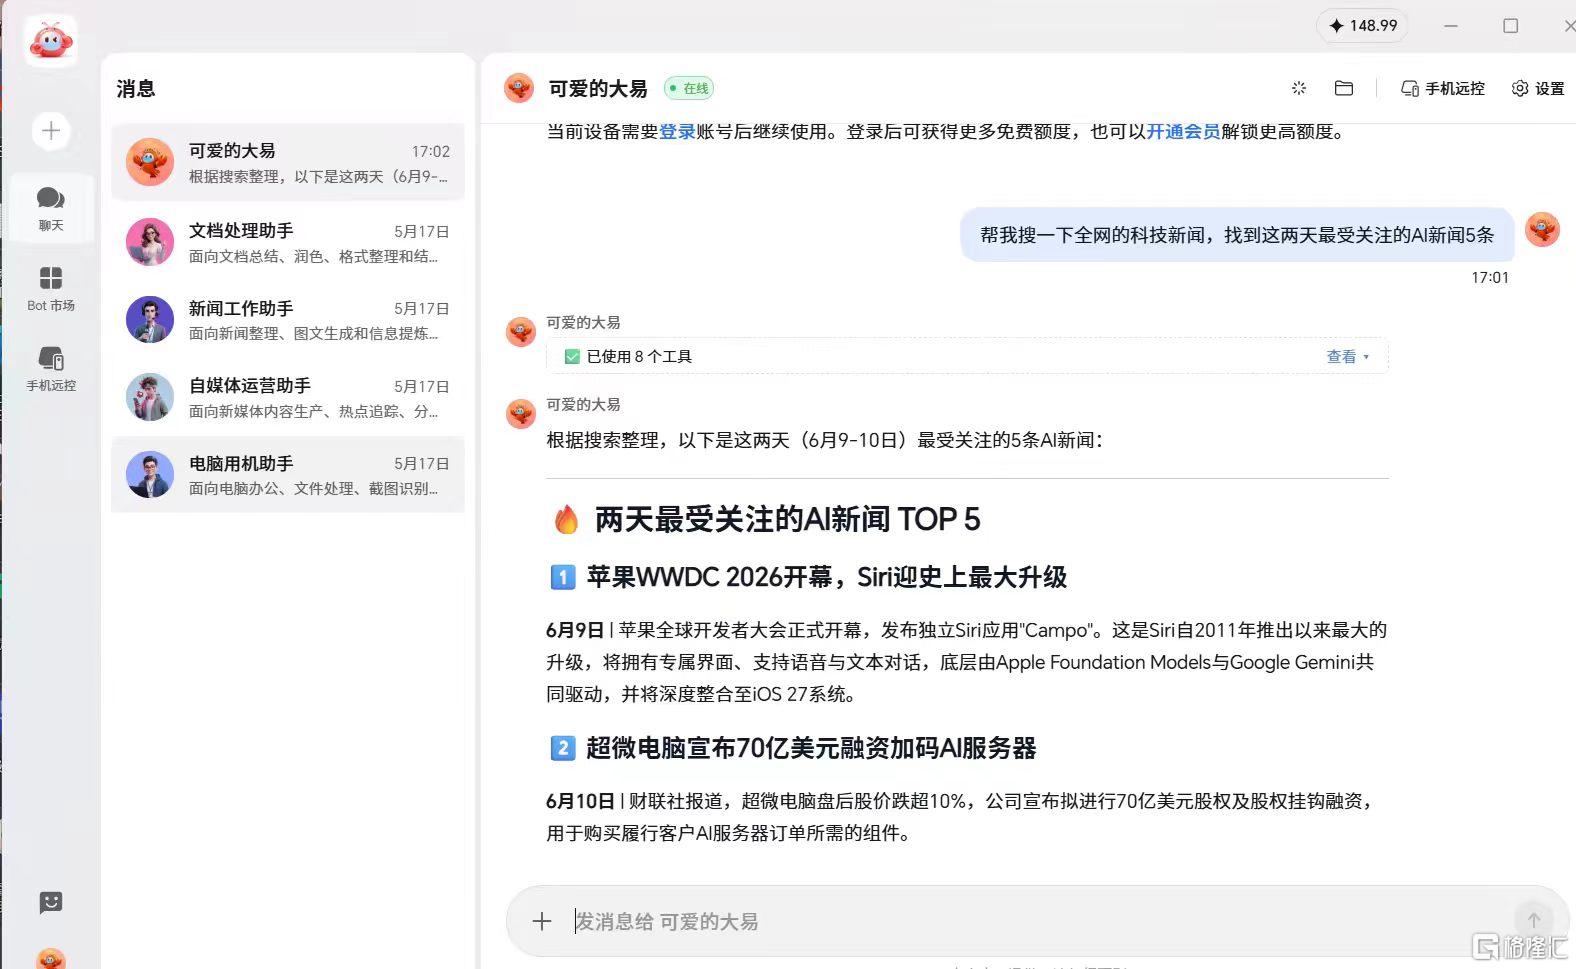Expand the 查看 tools dropdown
Image resolution: width=1576 pixels, height=969 pixels.
[1347, 356]
